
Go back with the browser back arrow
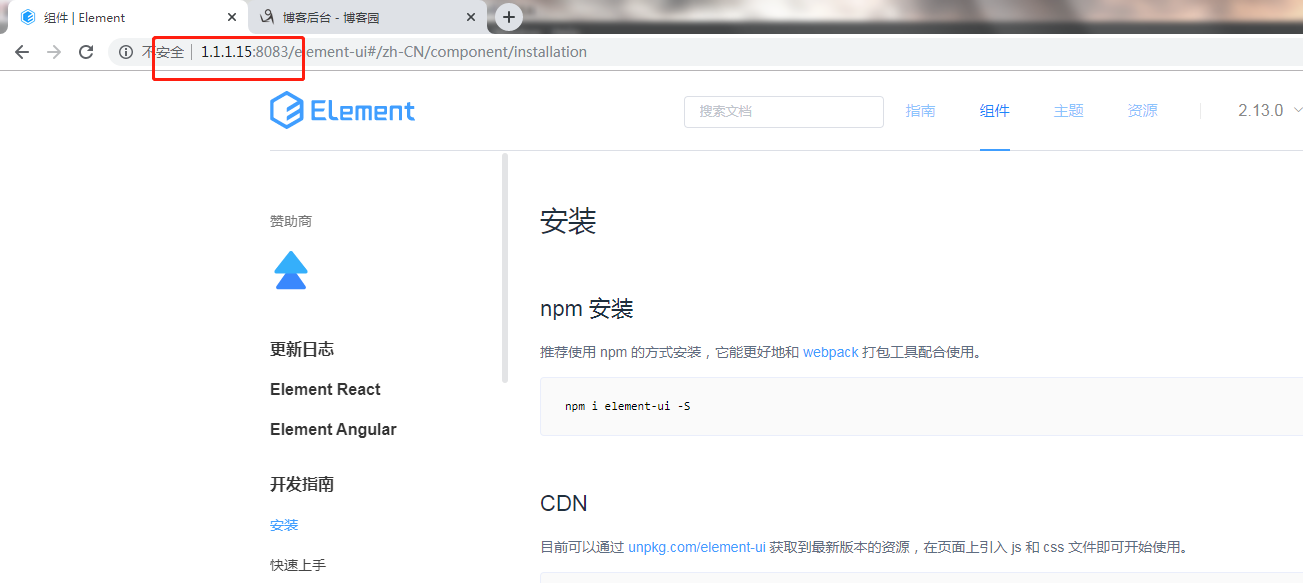pyautogui.click(x=22, y=52)
